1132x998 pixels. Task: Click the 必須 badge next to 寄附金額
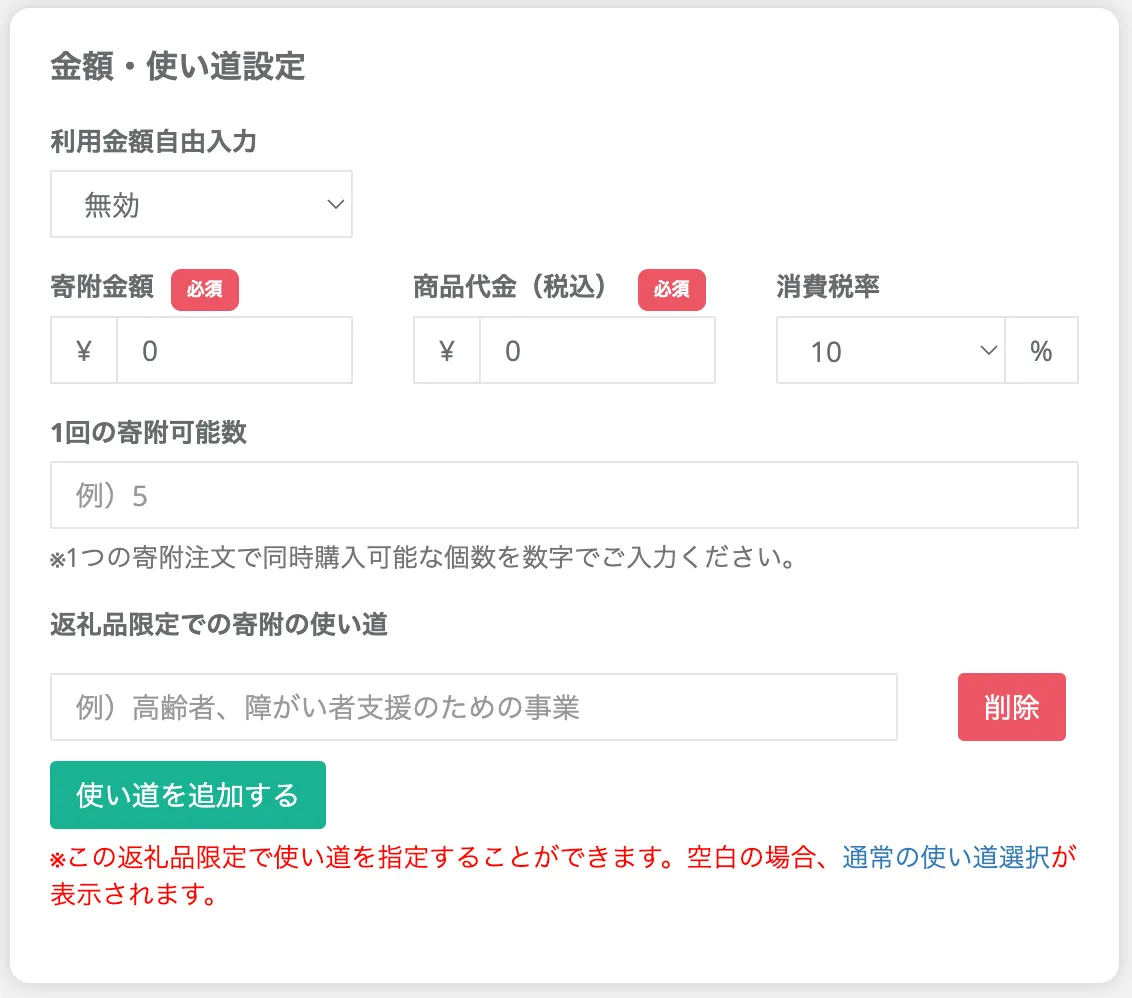tap(205, 290)
